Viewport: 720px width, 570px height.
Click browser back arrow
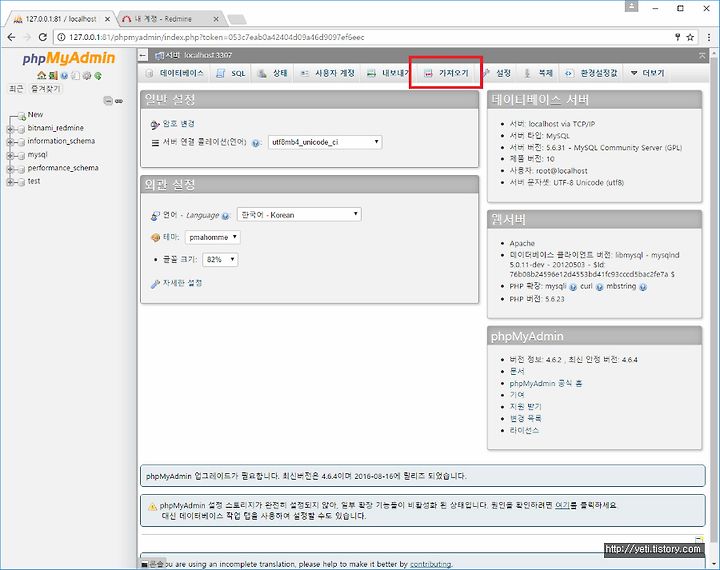pos(11,37)
